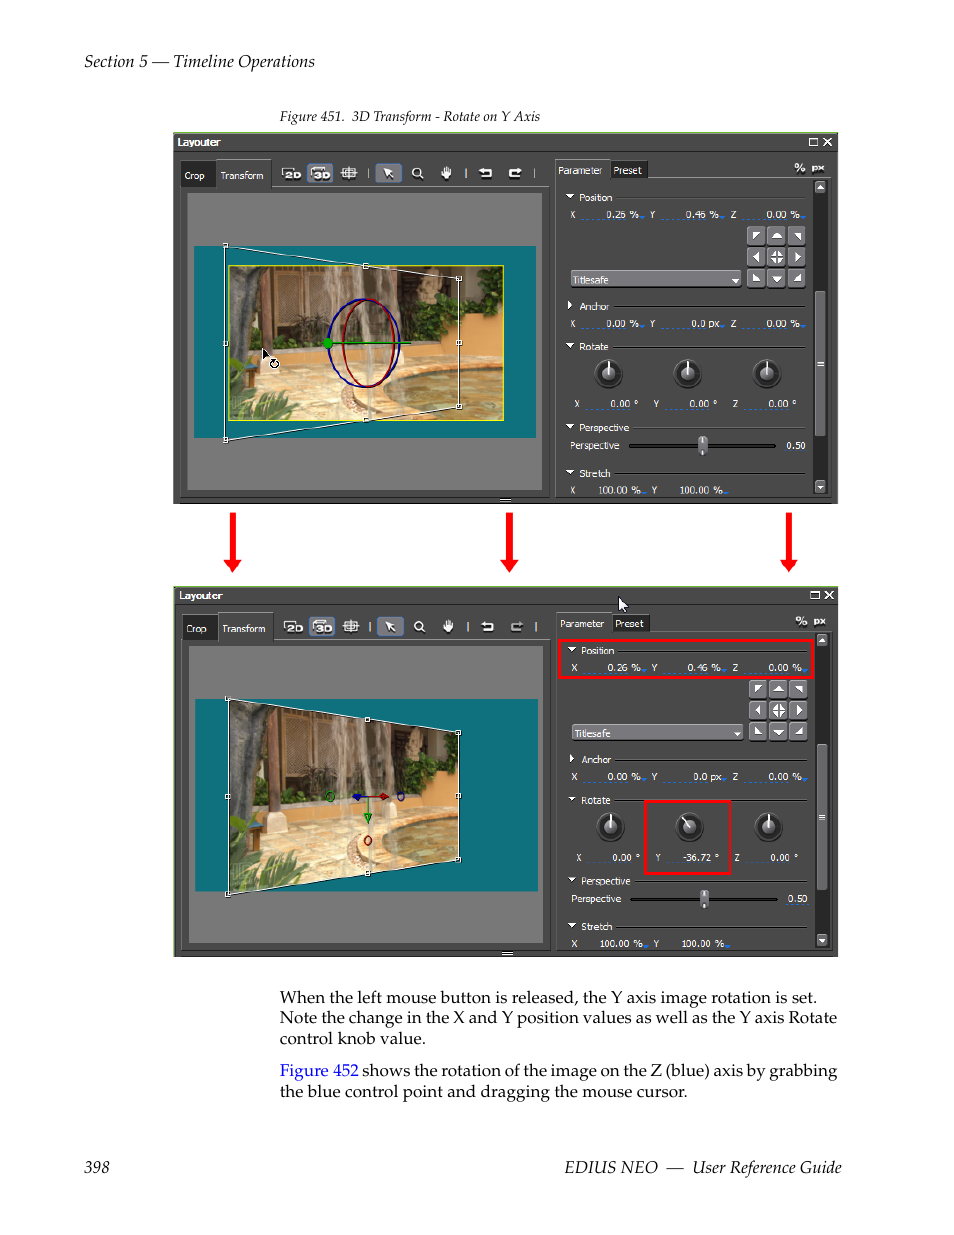Open the Titlesafe dropdown in lower Layouter
Viewport: 954px width, 1235px height.
coord(658,733)
